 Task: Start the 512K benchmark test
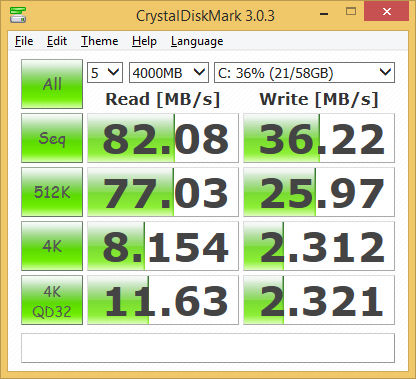click(x=52, y=192)
